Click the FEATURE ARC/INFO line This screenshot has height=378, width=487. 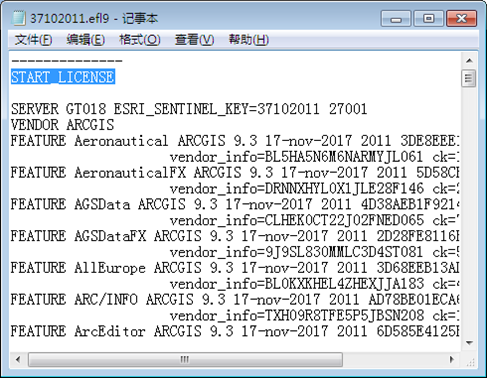point(235,299)
